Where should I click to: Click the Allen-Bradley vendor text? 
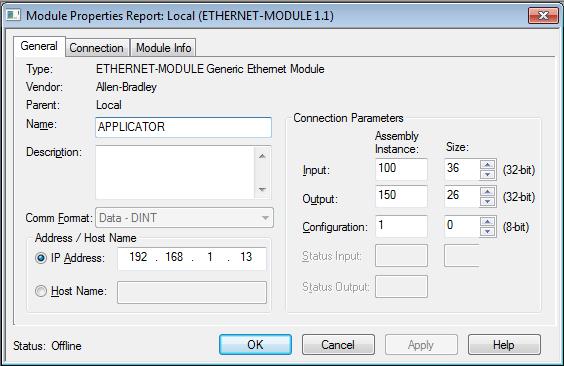point(126,87)
